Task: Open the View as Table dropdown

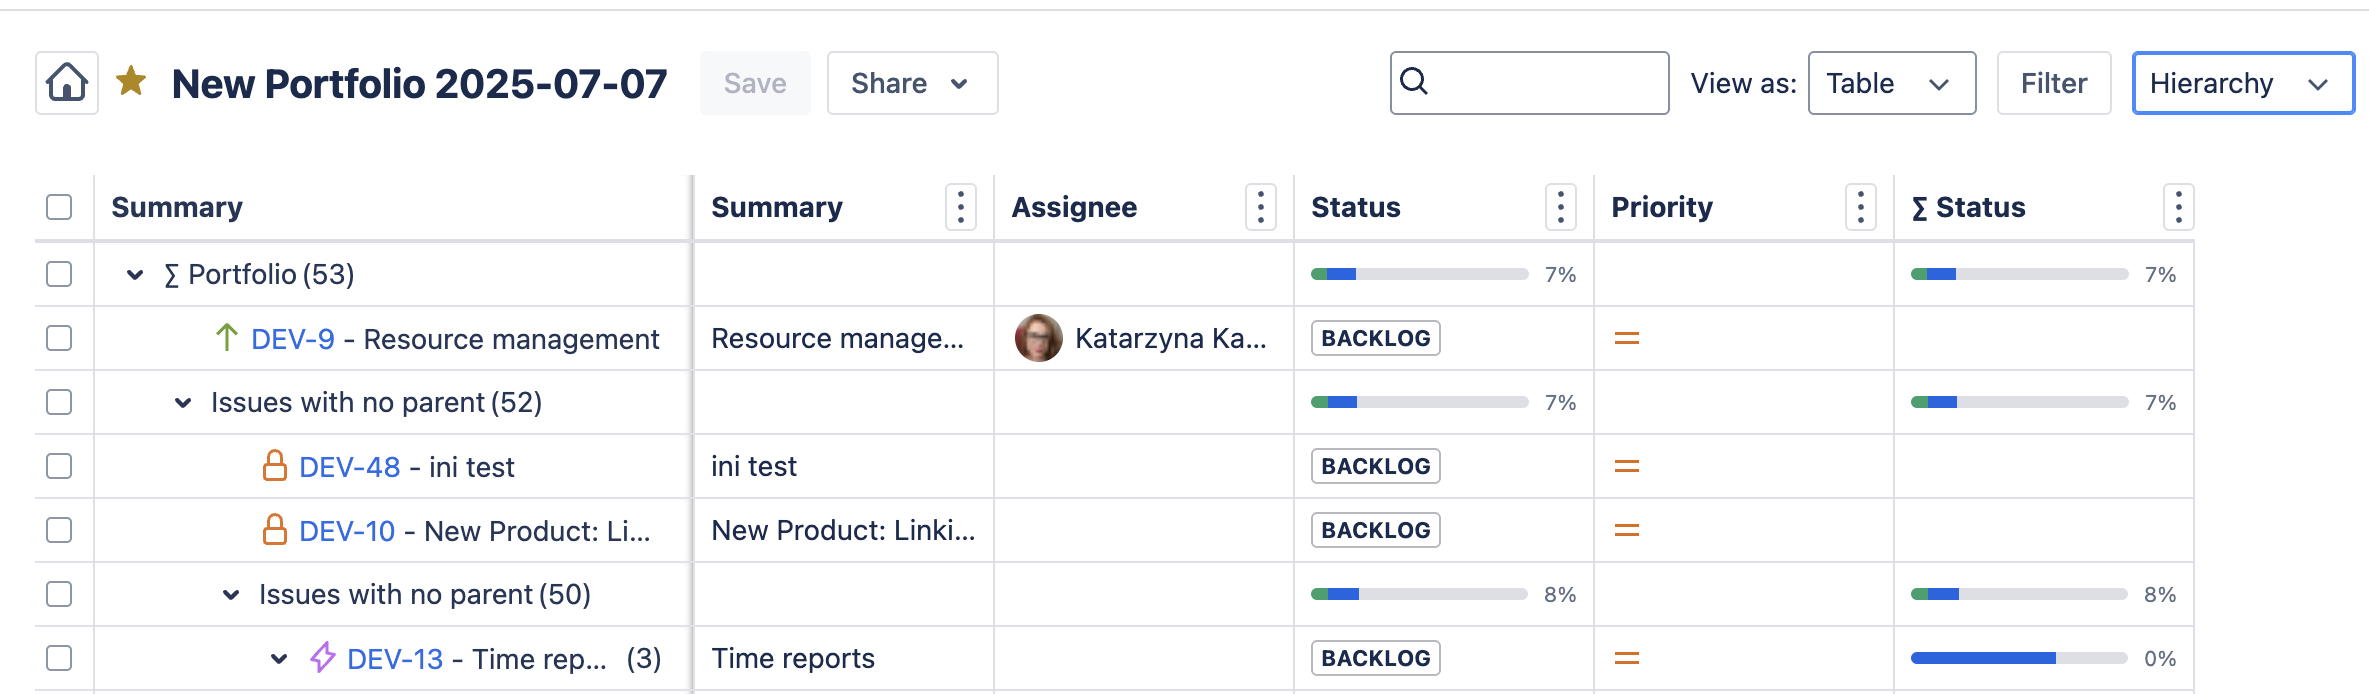Action: [x=1890, y=83]
